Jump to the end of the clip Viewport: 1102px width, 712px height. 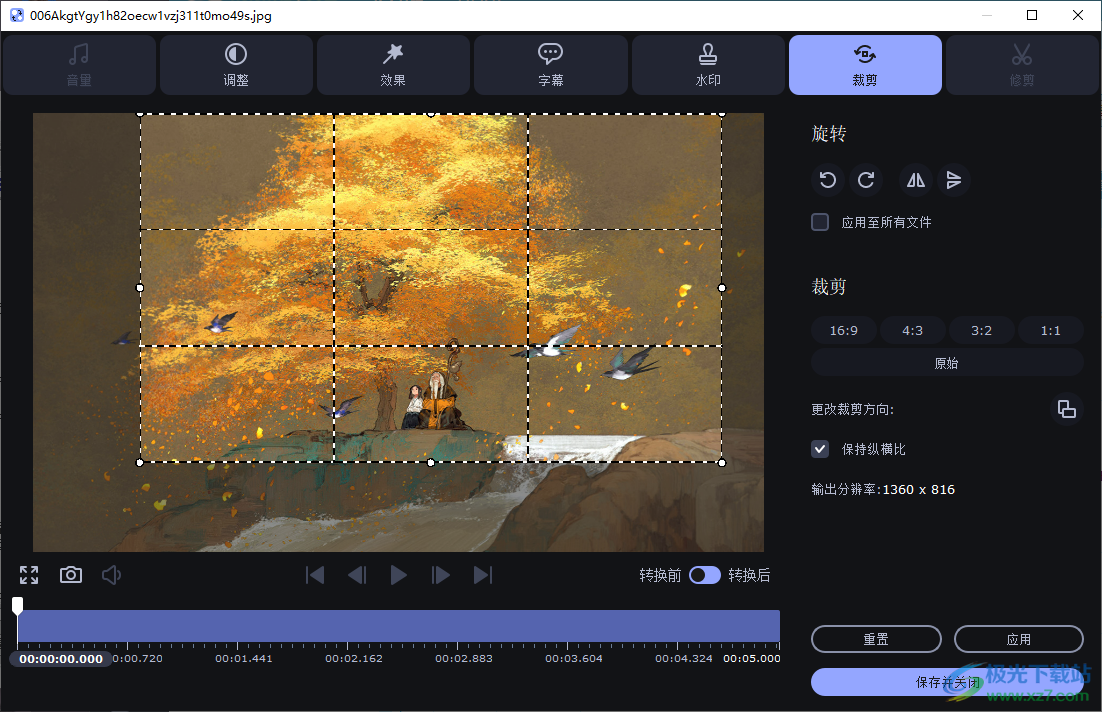483,575
